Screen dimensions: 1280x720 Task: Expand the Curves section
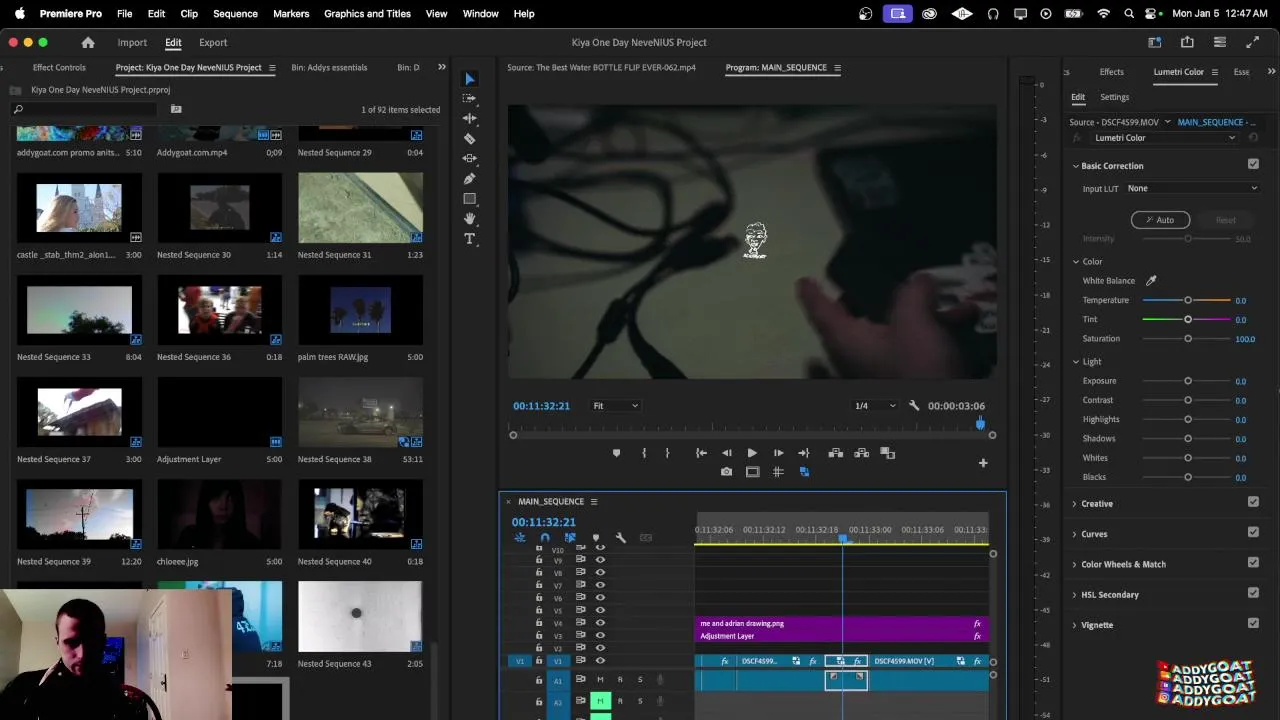(1094, 534)
